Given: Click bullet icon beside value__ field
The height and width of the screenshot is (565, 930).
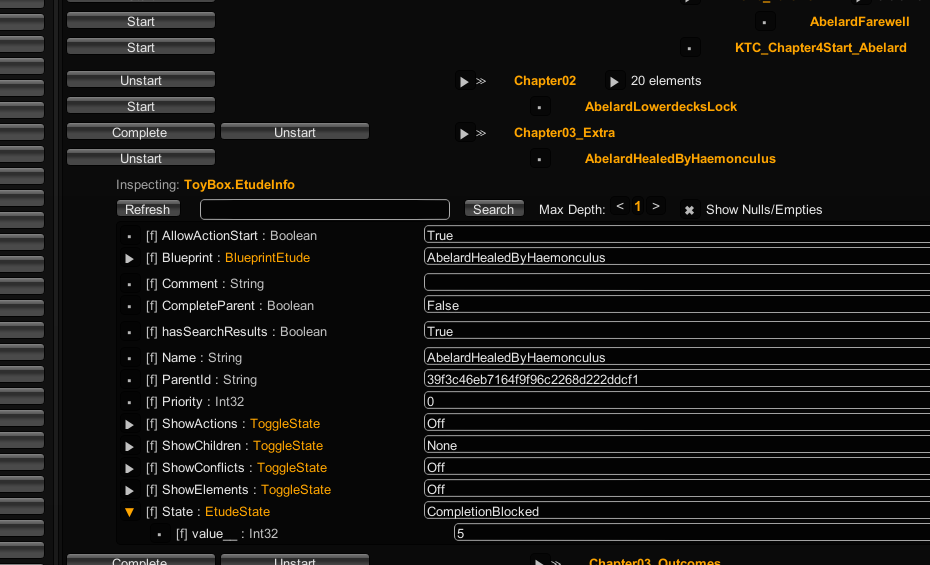Looking at the screenshot, I should 159,535.
